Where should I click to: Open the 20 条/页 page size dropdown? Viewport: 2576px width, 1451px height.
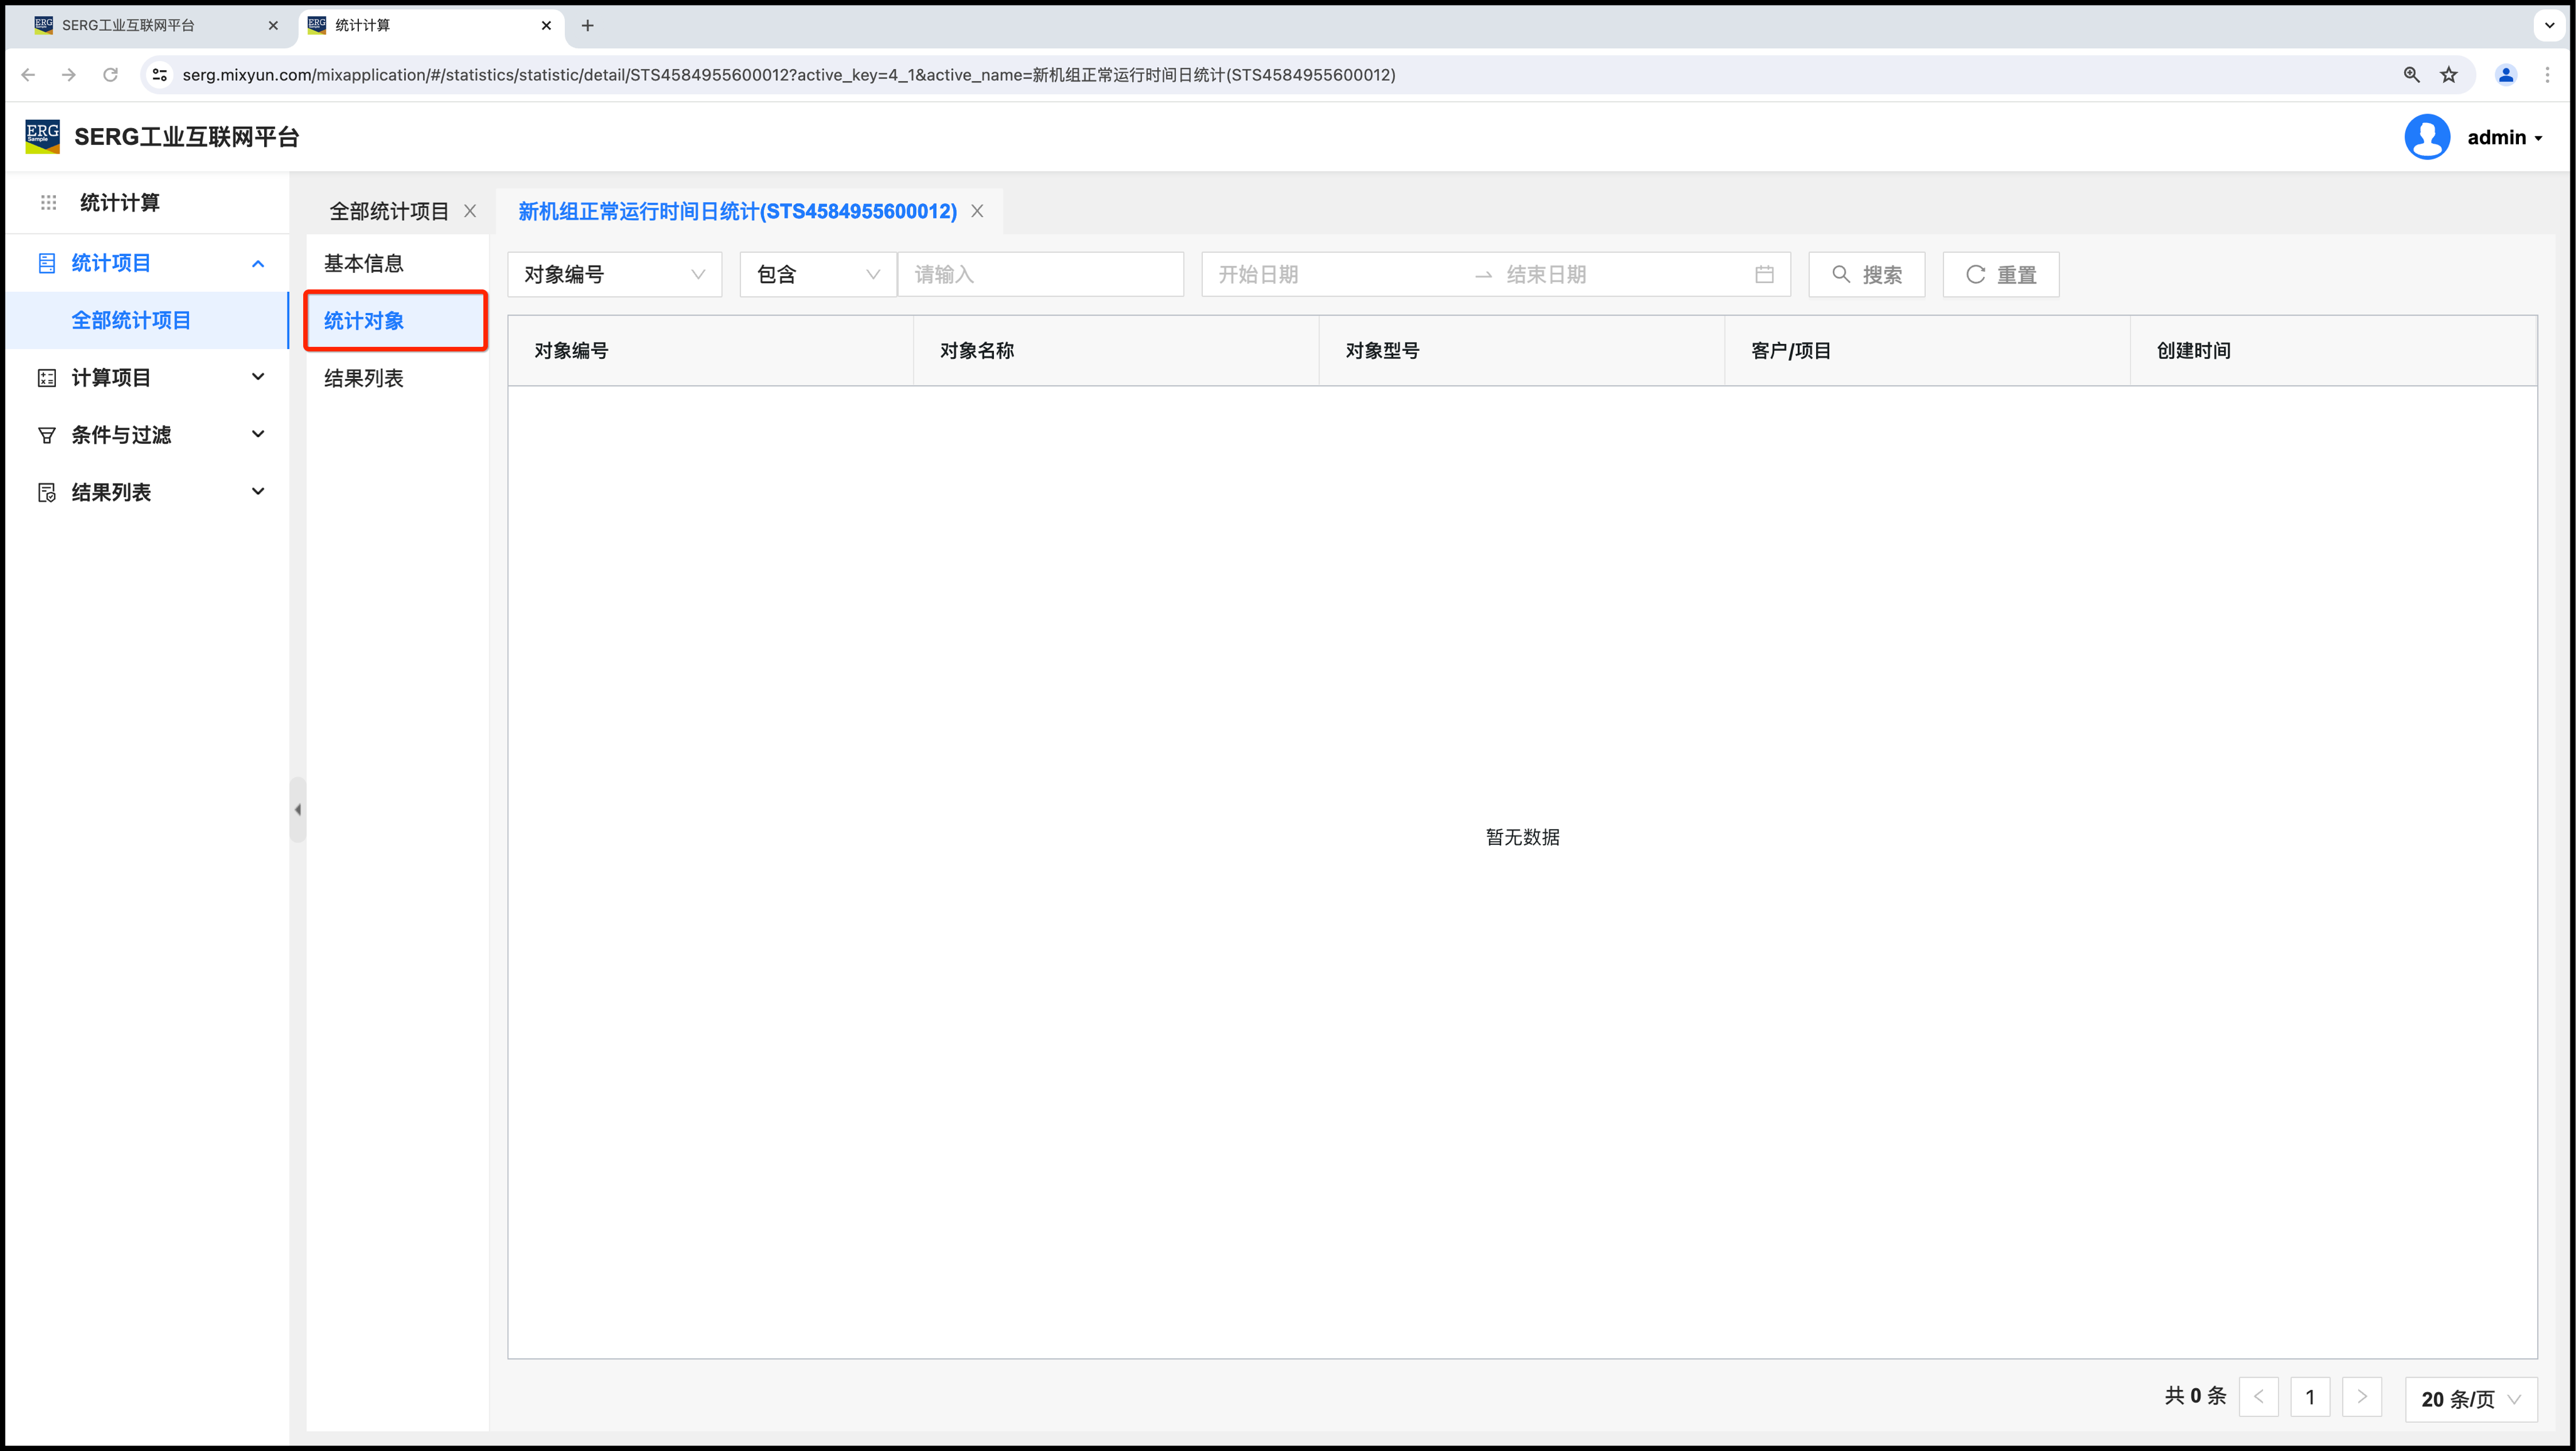tap(2470, 1399)
